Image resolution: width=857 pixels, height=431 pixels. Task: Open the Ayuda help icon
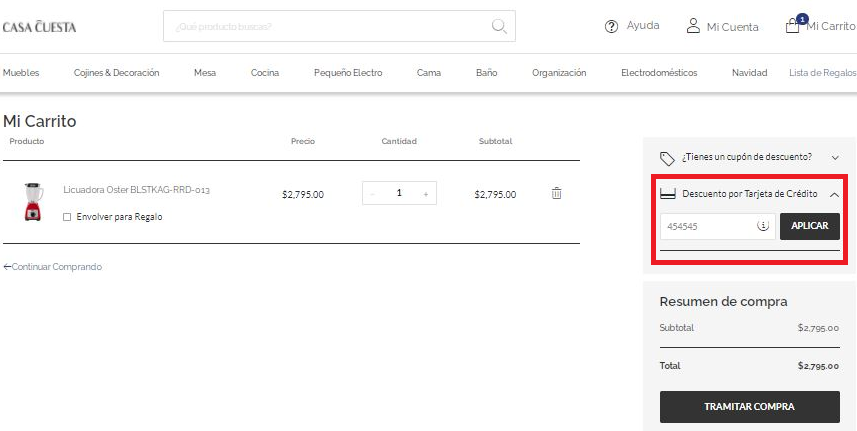[x=612, y=27]
